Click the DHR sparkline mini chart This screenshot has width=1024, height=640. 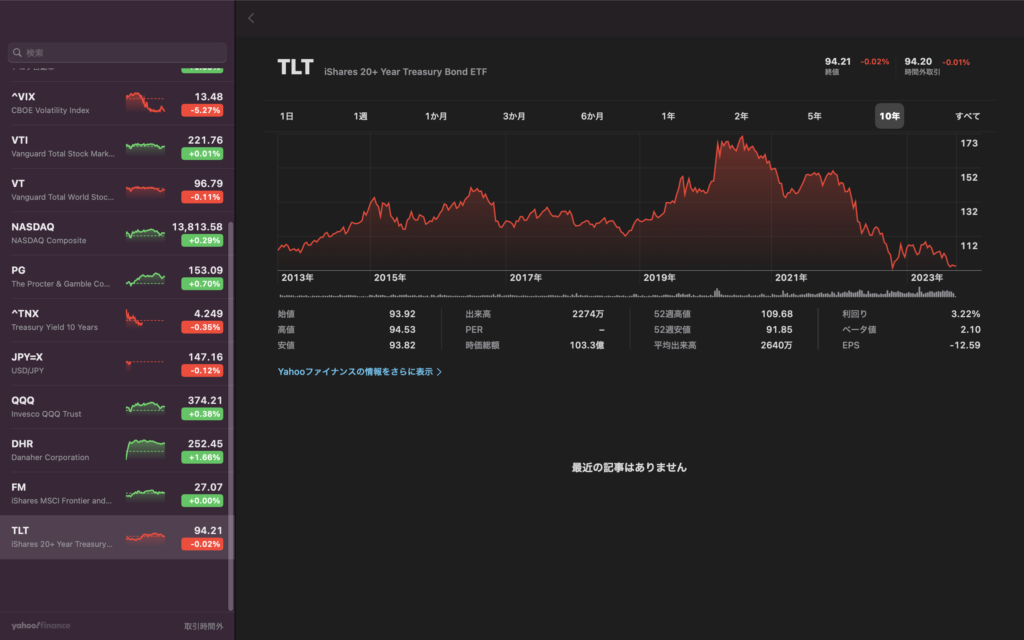pos(145,450)
